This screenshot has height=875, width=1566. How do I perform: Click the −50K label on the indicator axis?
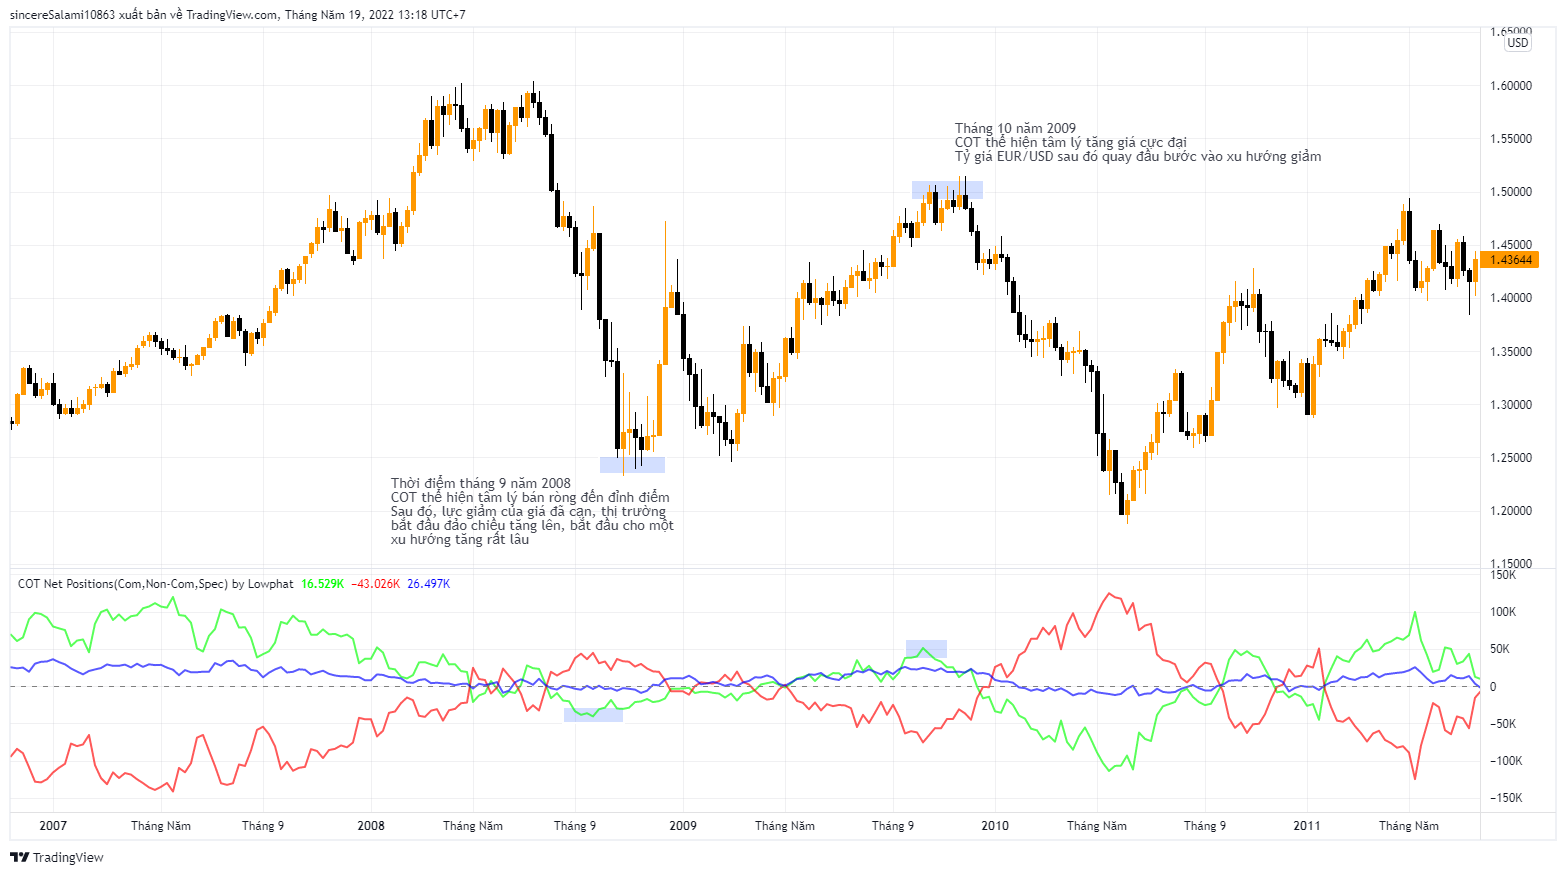click(x=1503, y=724)
